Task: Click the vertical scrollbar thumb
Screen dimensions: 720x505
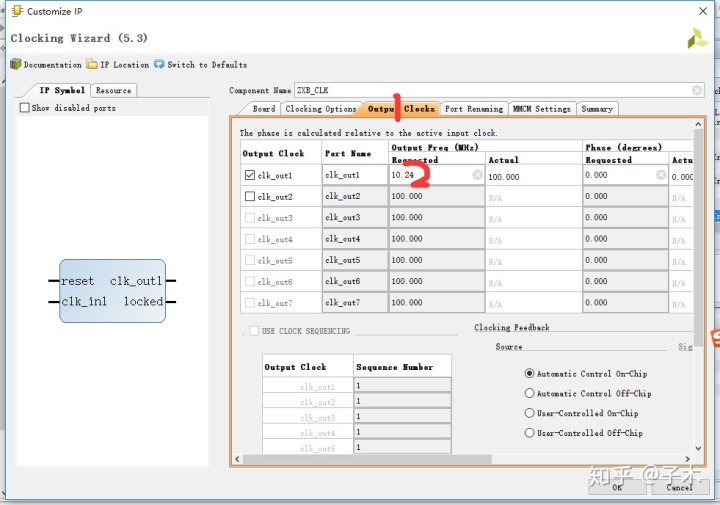Action: point(698,237)
